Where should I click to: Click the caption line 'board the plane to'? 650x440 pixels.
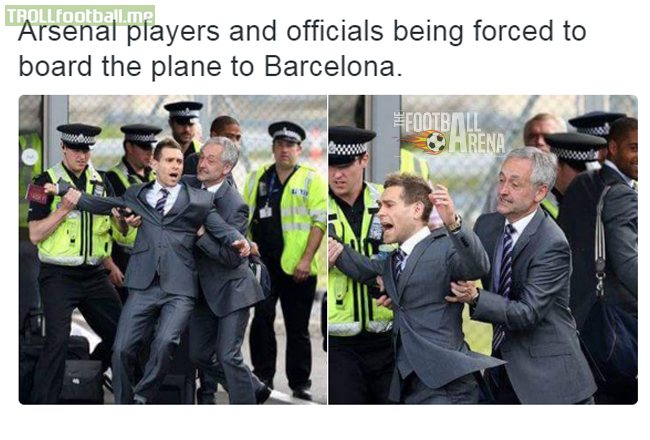(x=136, y=66)
